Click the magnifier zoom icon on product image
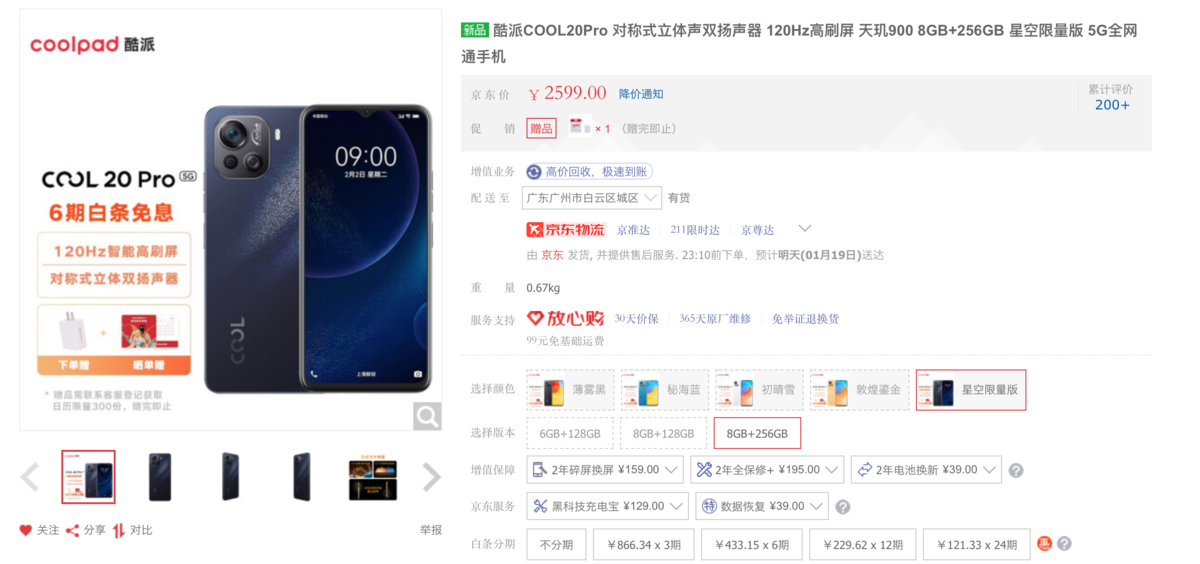Viewport: 1200px width, 564px height. [427, 416]
